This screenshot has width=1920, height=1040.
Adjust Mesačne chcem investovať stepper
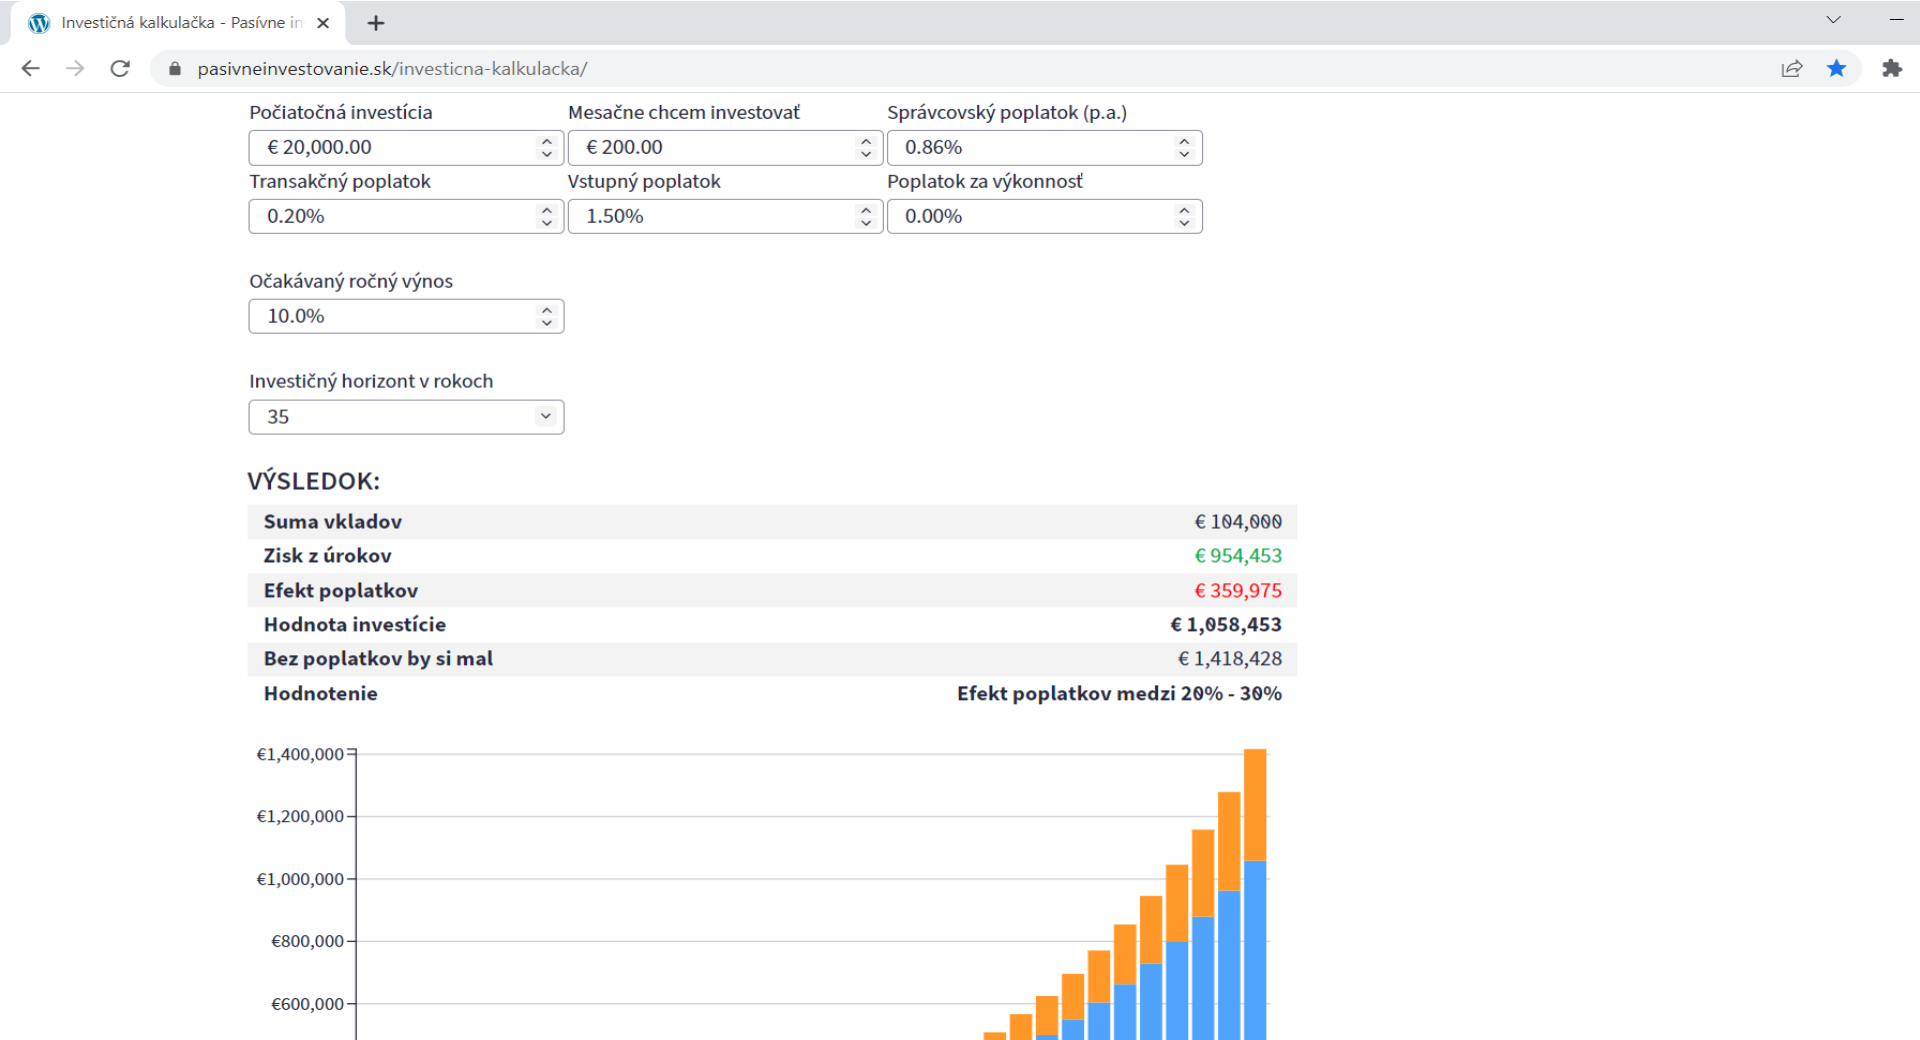pyautogui.click(x=866, y=147)
